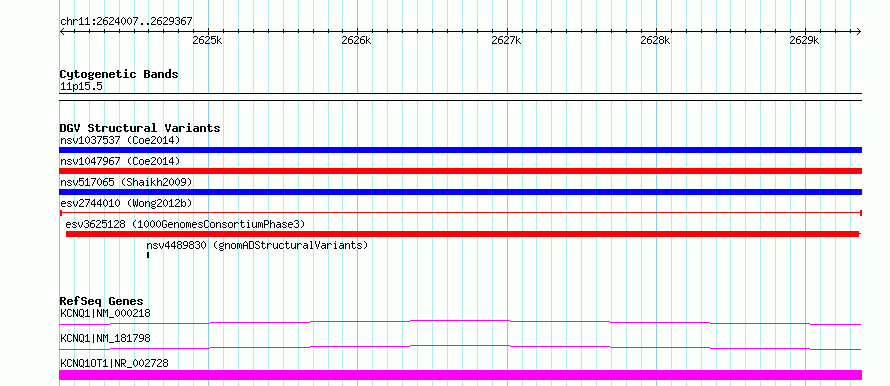Screen dimensions: 890x386
Task: Click the 2629k ruler tick label
Action: coord(805,41)
